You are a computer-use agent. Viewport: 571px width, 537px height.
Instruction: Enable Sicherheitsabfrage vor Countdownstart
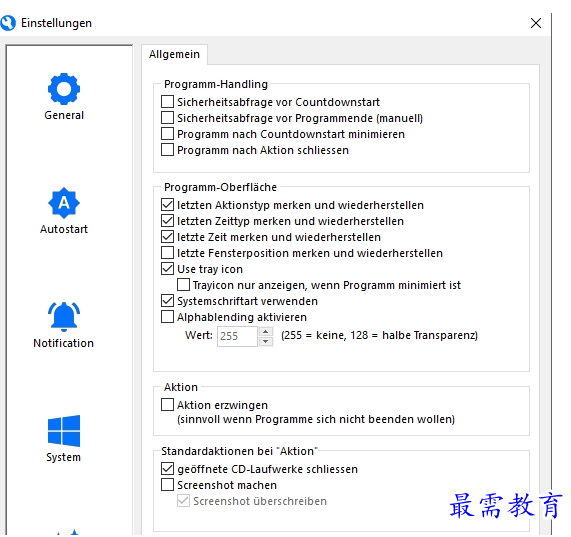pos(167,102)
